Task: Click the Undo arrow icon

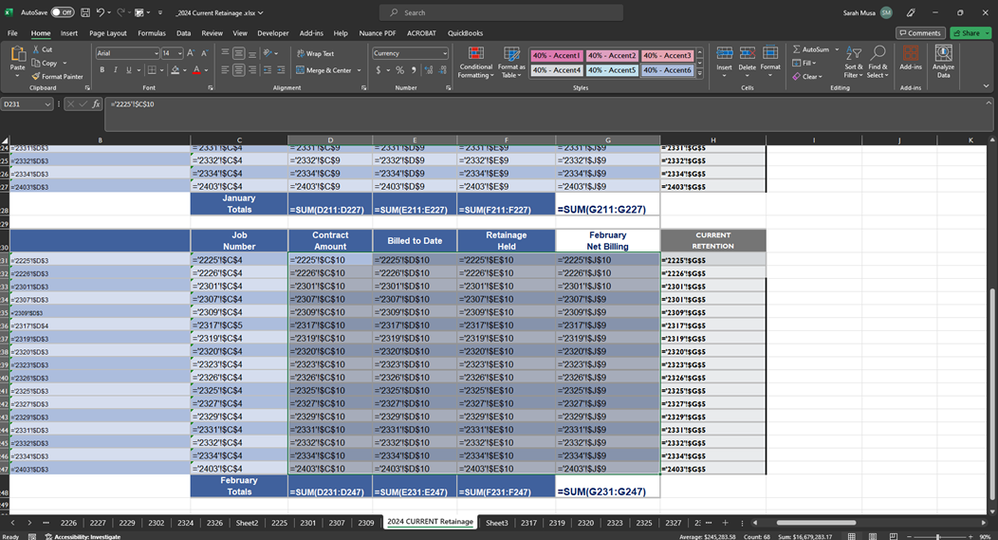Action: pyautogui.click(x=101, y=13)
